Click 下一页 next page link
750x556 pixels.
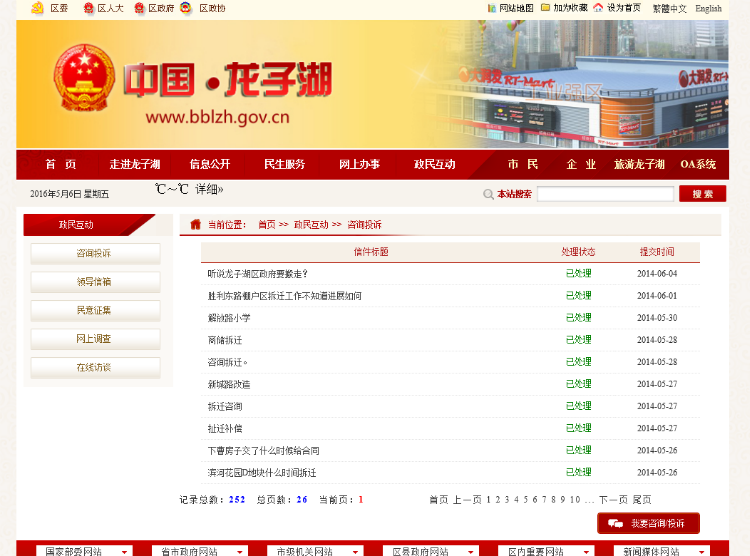coord(613,500)
